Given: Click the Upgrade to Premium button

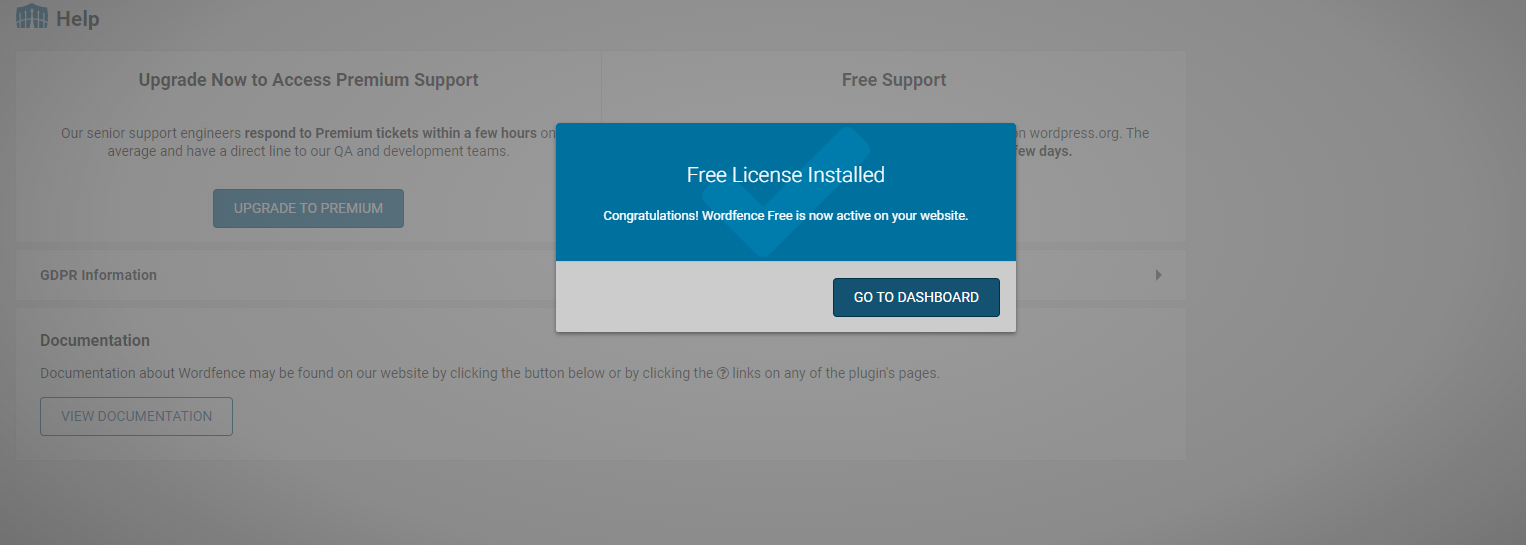Looking at the screenshot, I should point(308,208).
